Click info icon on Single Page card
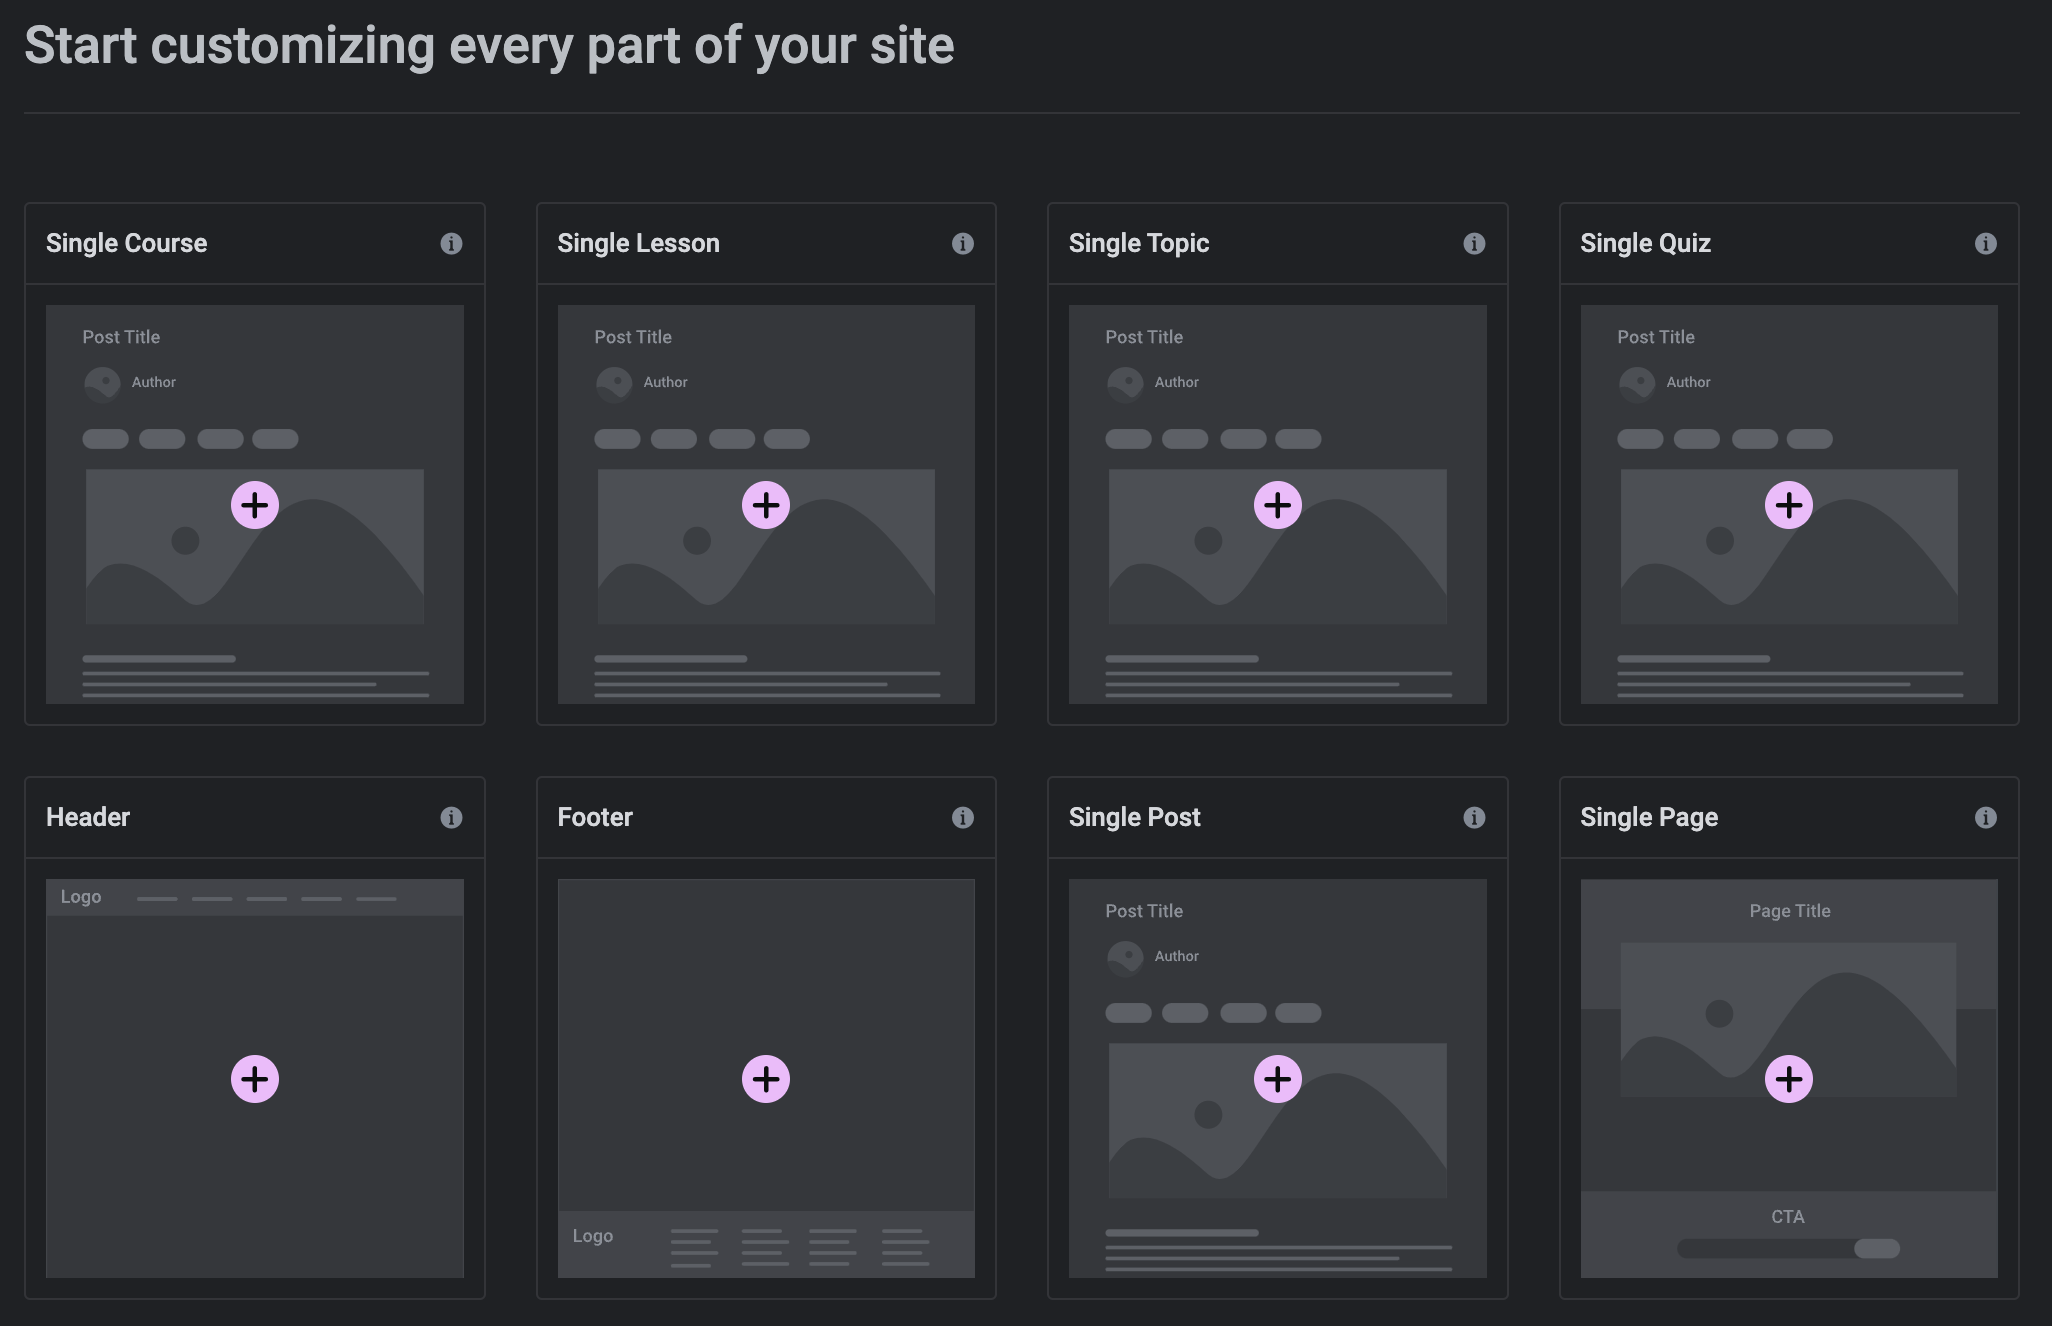This screenshot has height=1326, width=2052. (x=1986, y=818)
